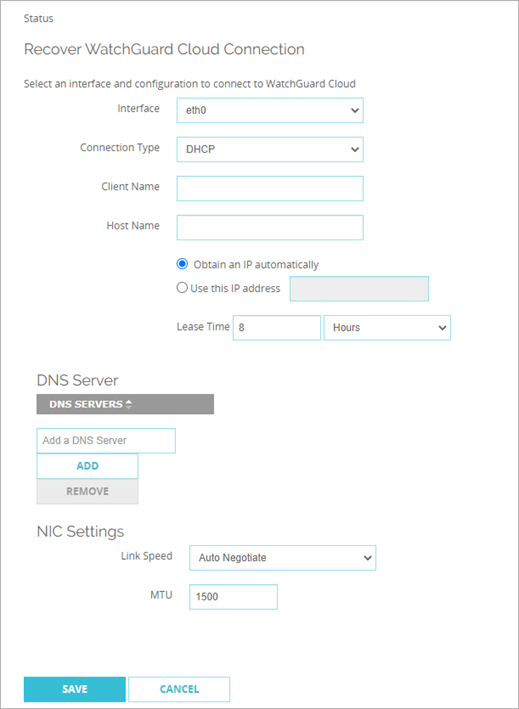Click the Select an interface instruction text
This screenshot has height=709, width=519.
pyautogui.click(x=189, y=84)
